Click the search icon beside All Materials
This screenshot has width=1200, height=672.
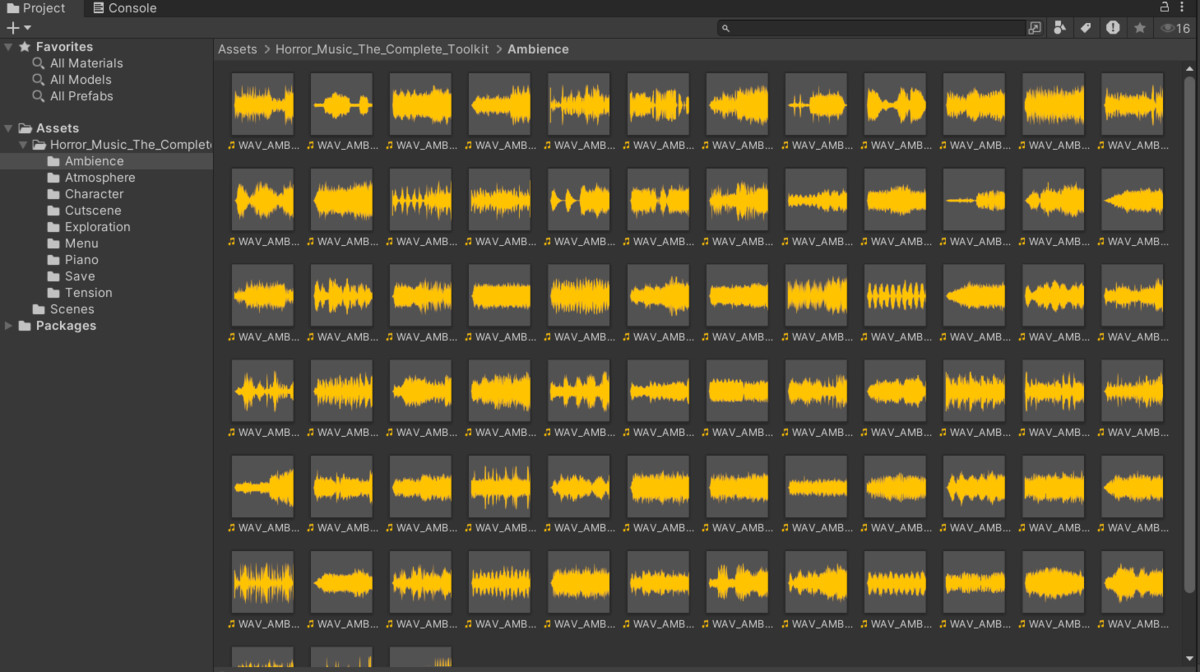point(39,63)
